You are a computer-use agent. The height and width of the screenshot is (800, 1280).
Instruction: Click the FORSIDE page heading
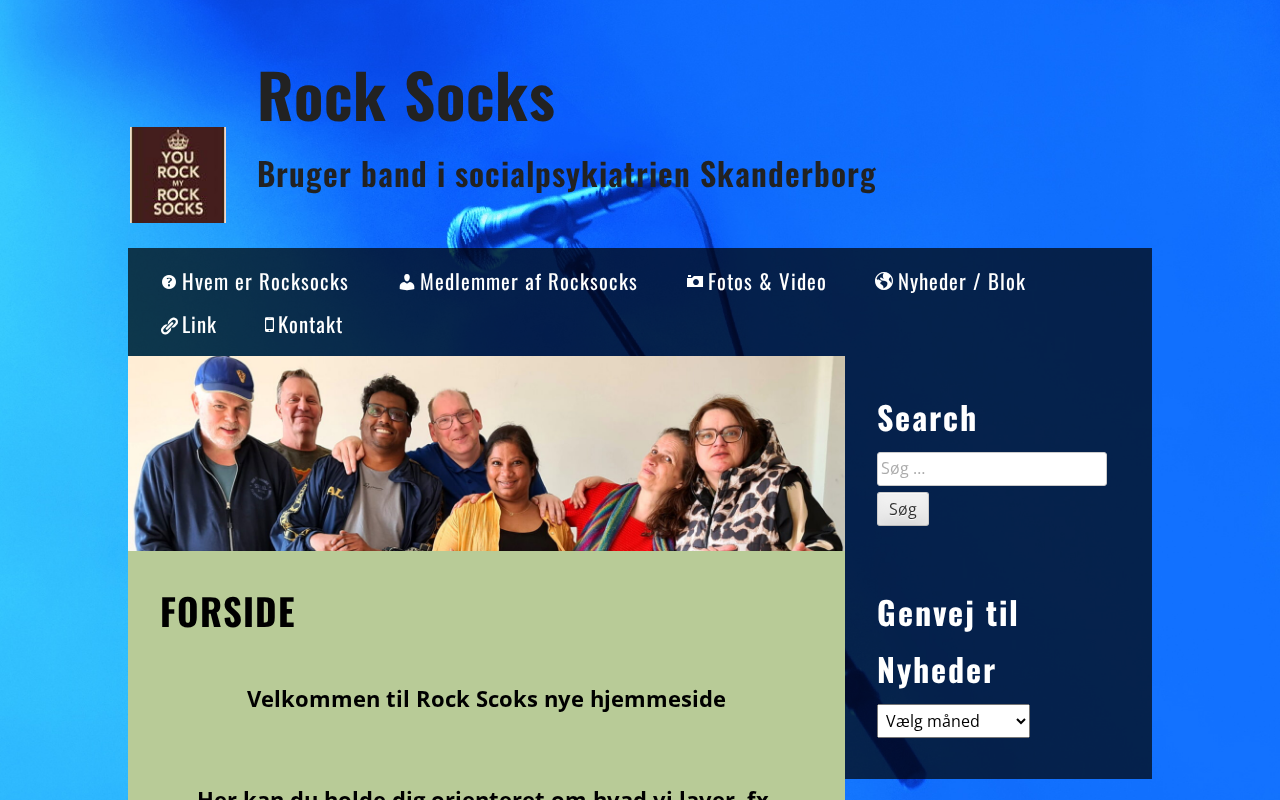pos(228,612)
